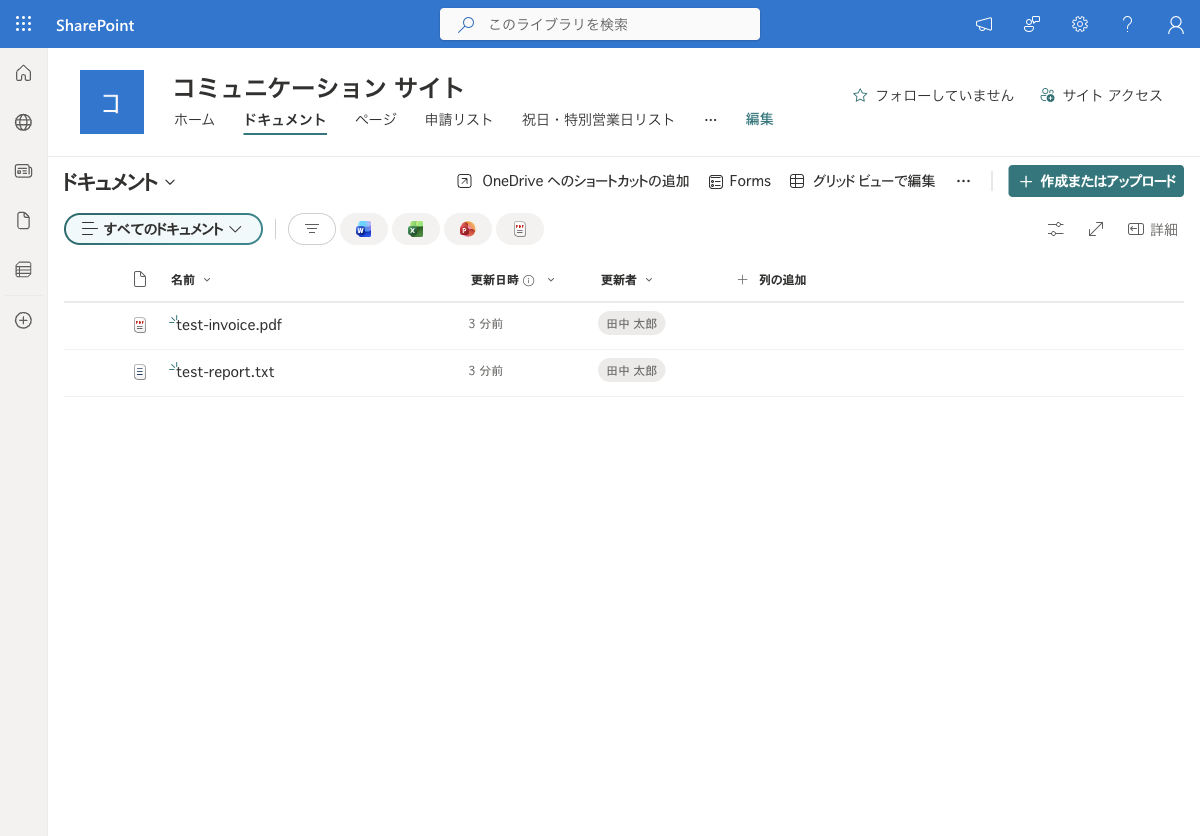Open the すべてのドキュメント view dropdown

click(163, 229)
